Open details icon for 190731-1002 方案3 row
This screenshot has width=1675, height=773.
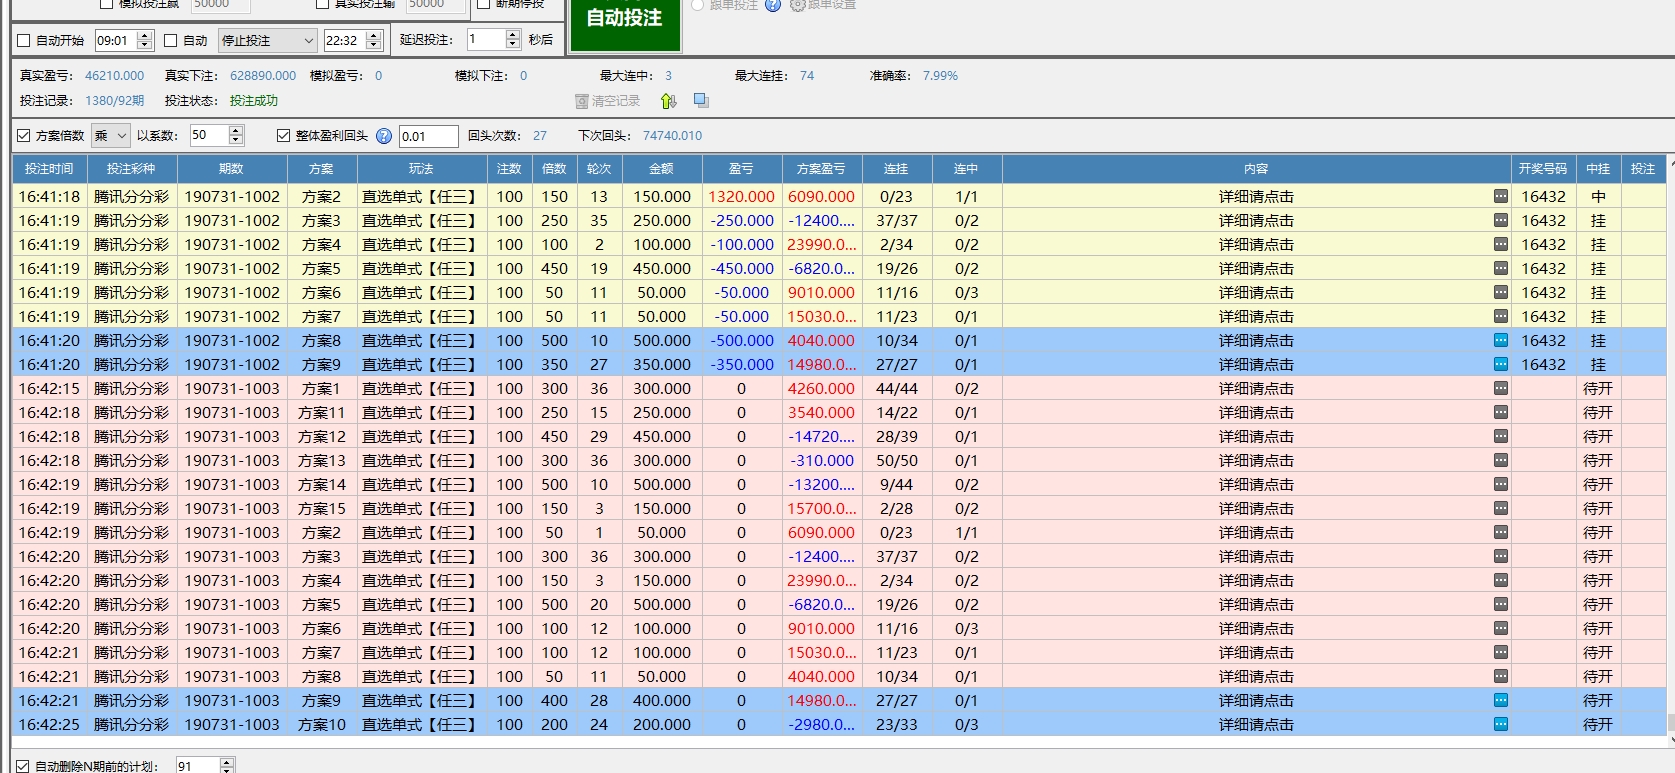[1500, 220]
